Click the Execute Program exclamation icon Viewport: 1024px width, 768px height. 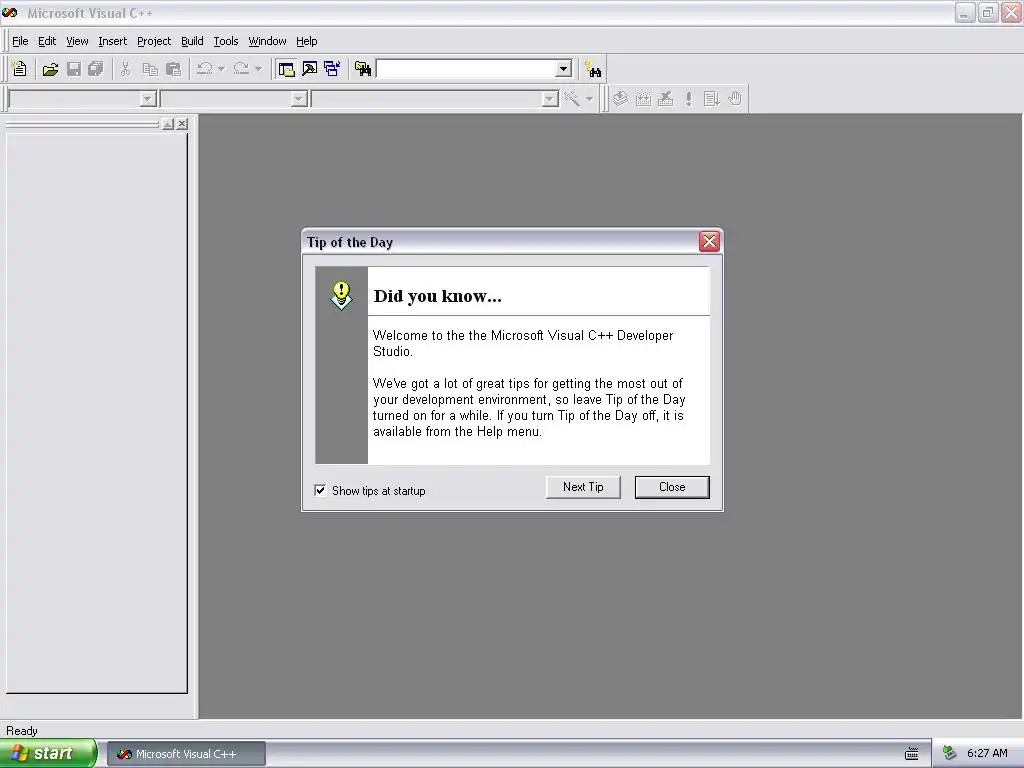point(688,99)
